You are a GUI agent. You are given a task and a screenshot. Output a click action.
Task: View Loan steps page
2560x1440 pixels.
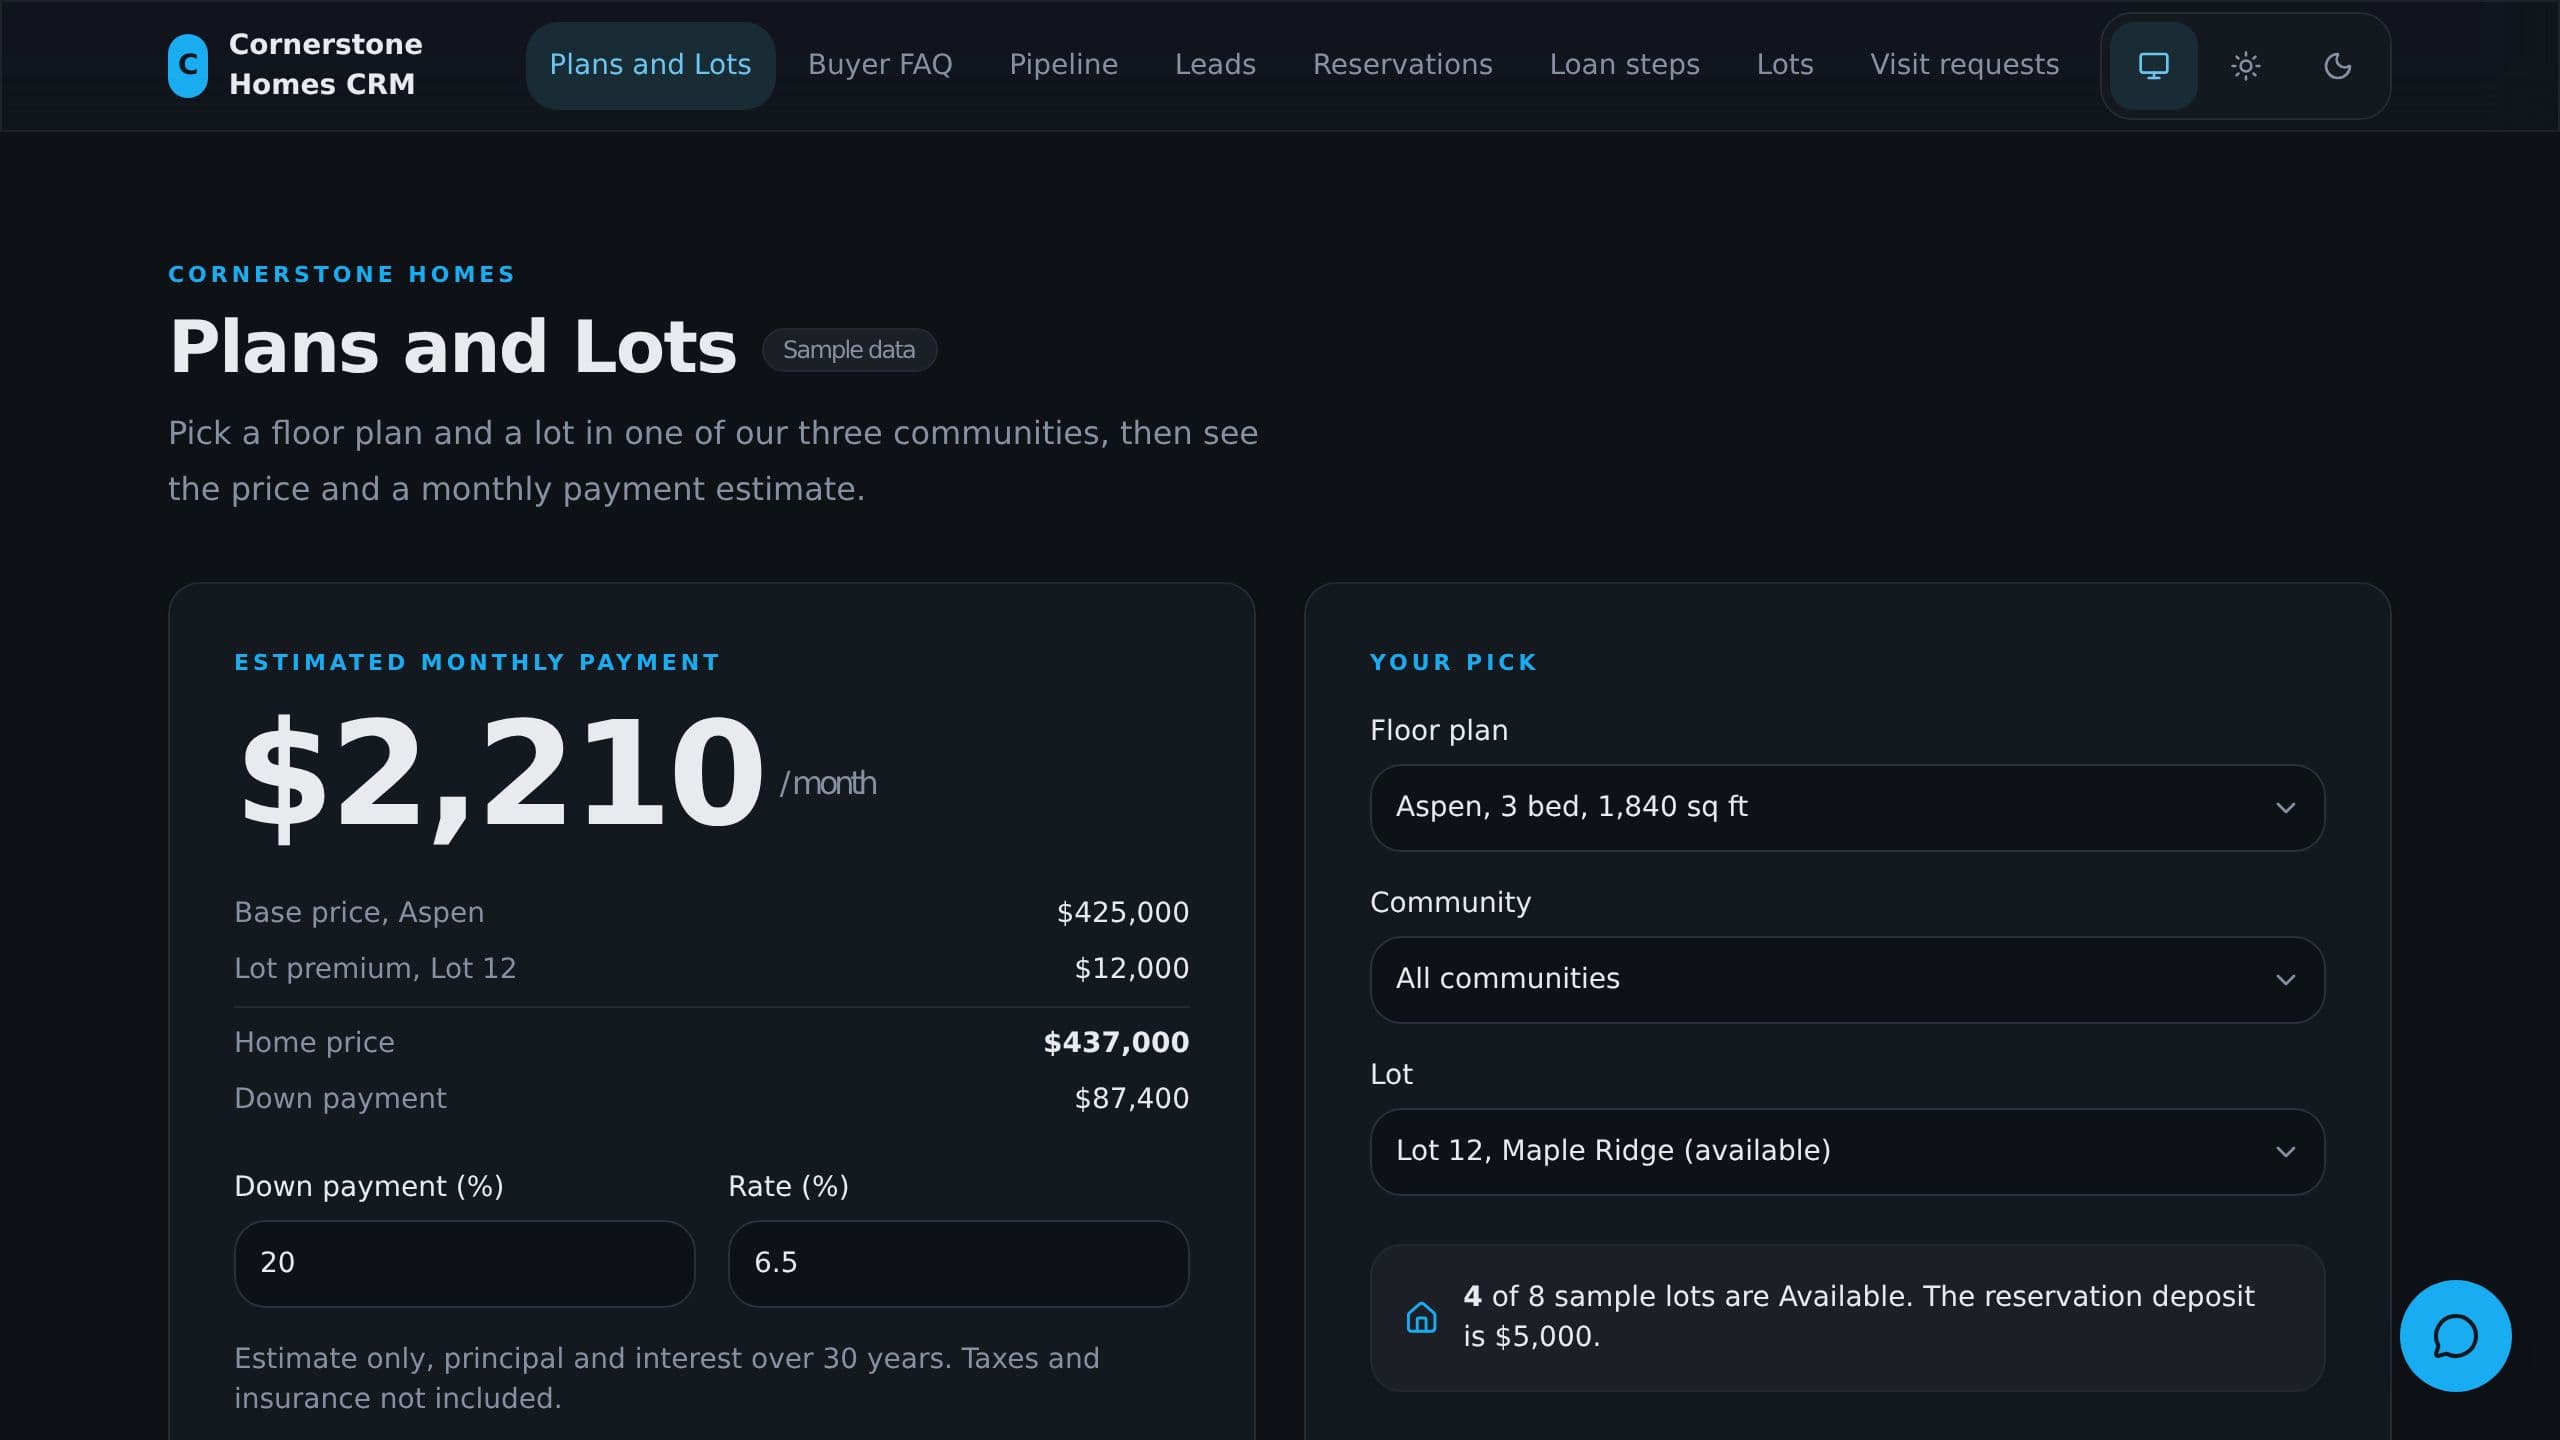point(1624,65)
